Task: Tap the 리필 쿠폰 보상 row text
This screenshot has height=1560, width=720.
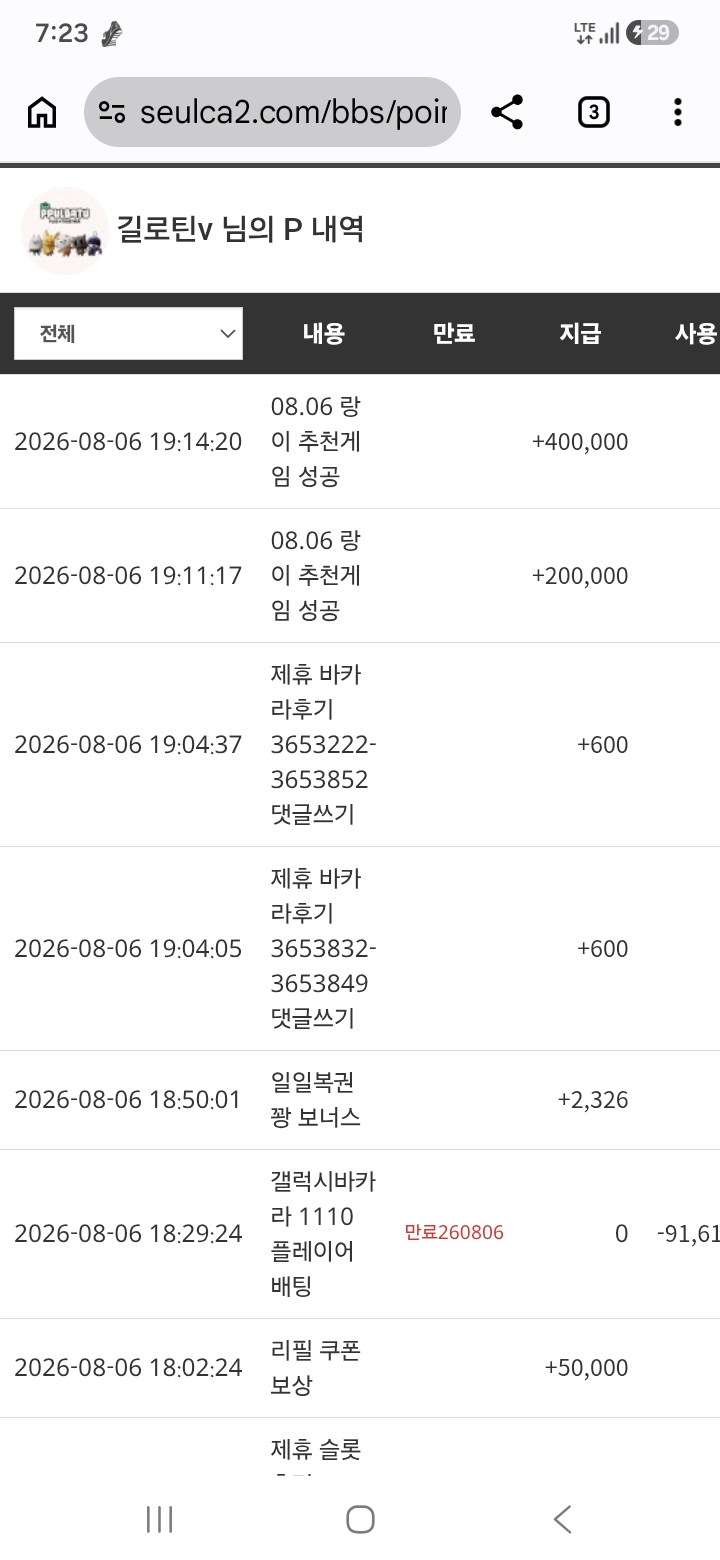Action: point(316,1367)
